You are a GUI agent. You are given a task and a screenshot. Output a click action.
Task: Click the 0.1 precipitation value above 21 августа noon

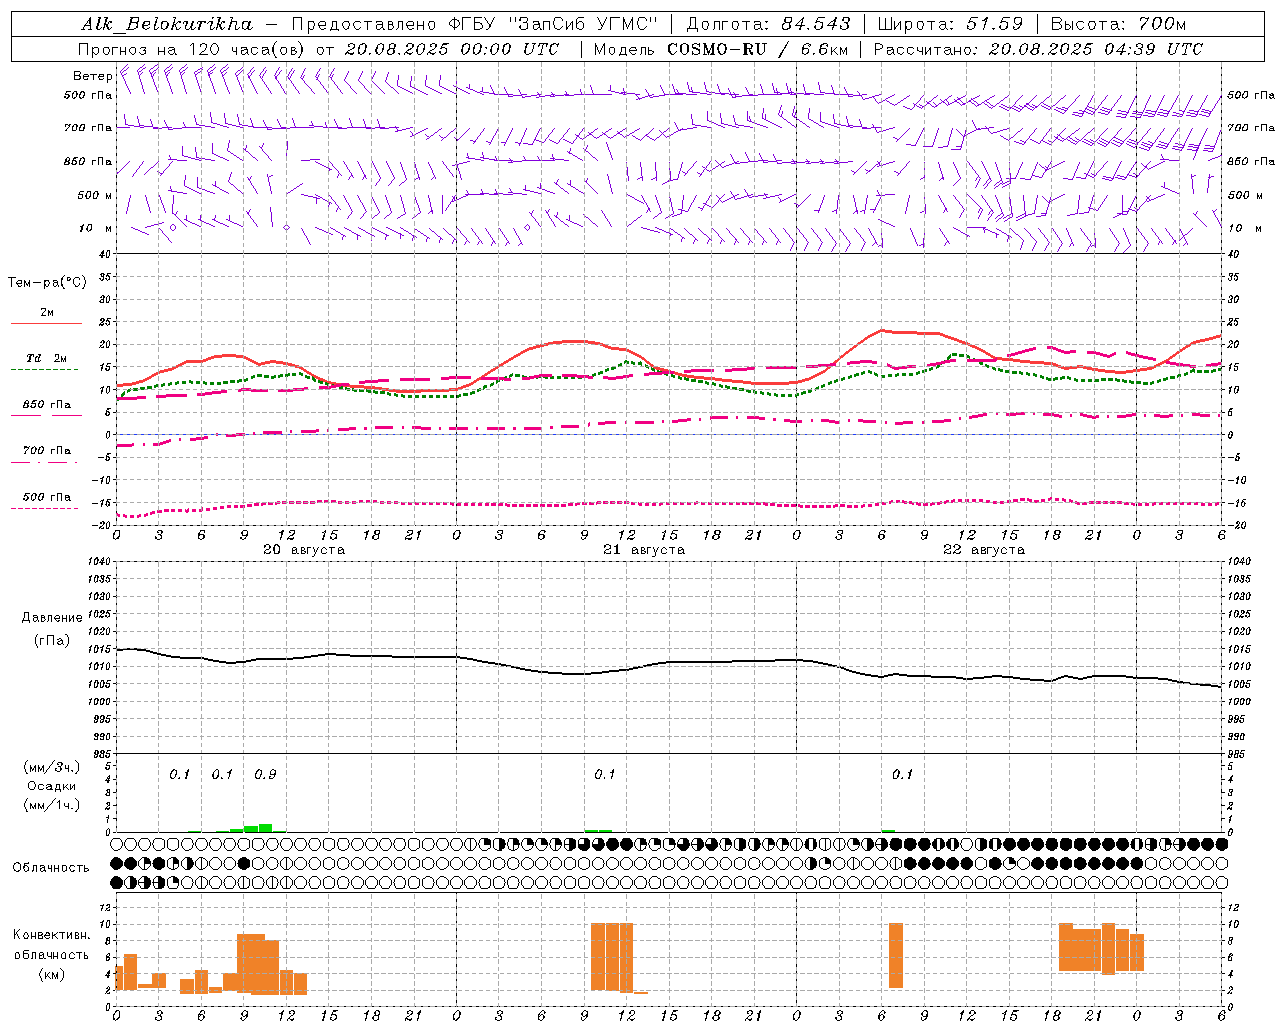(605, 775)
